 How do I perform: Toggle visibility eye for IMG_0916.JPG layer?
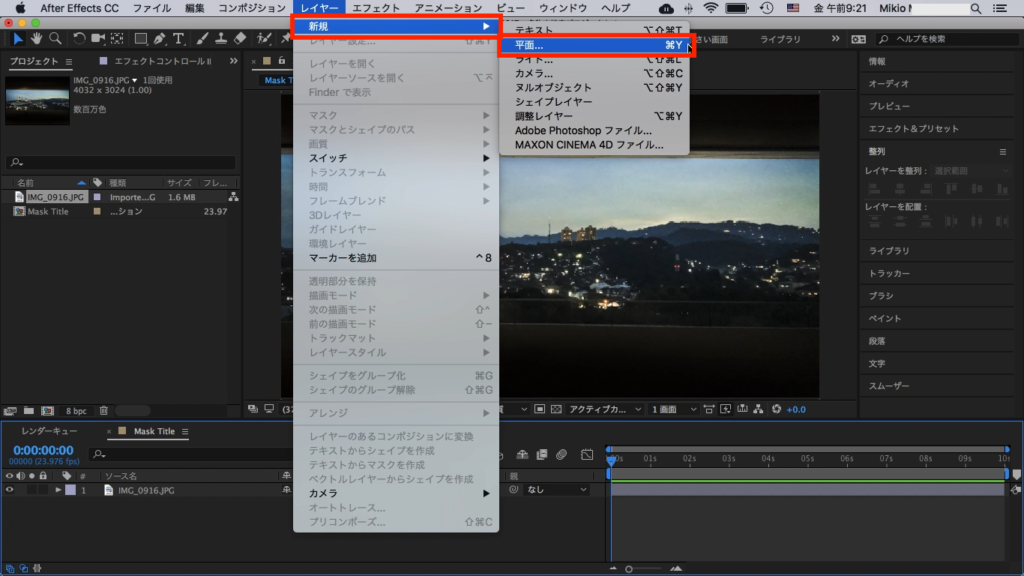[x=10, y=490]
